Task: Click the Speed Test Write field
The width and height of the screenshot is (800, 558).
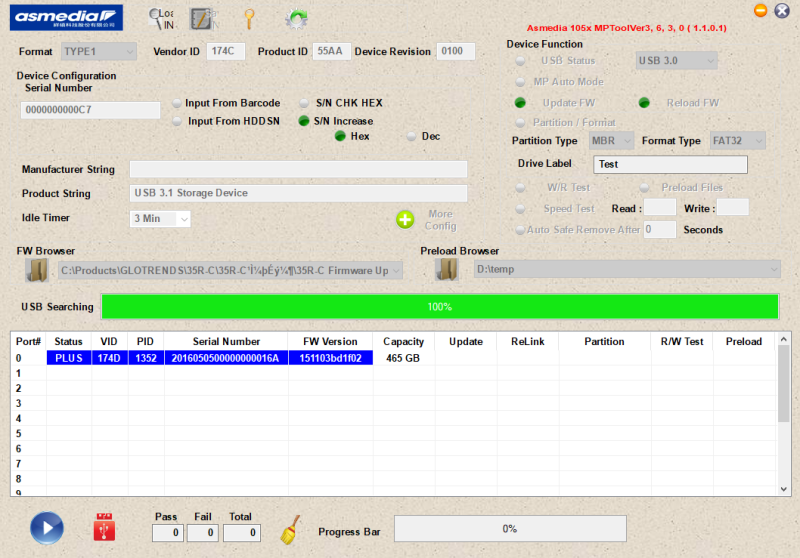Action: 733,208
